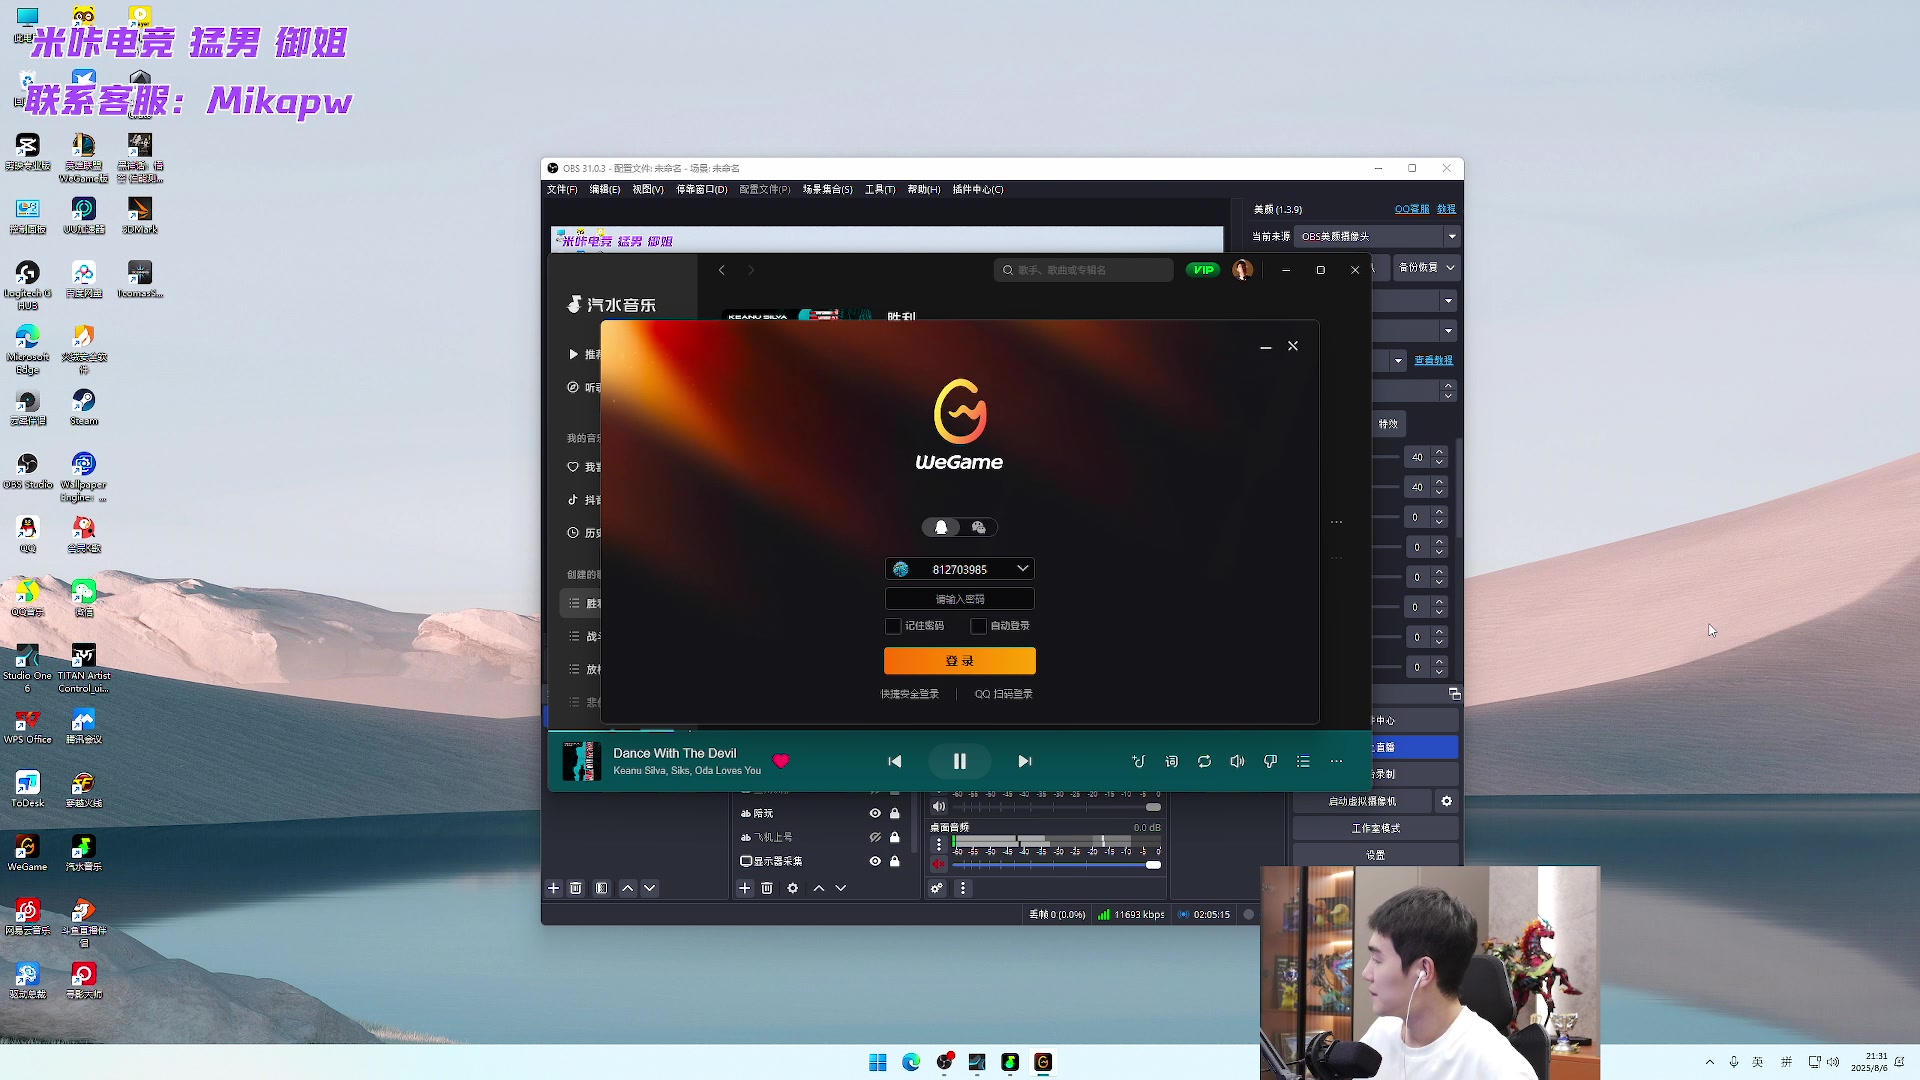Click the 汽水音乐 search box
The image size is (1920, 1080).
[1083, 270]
